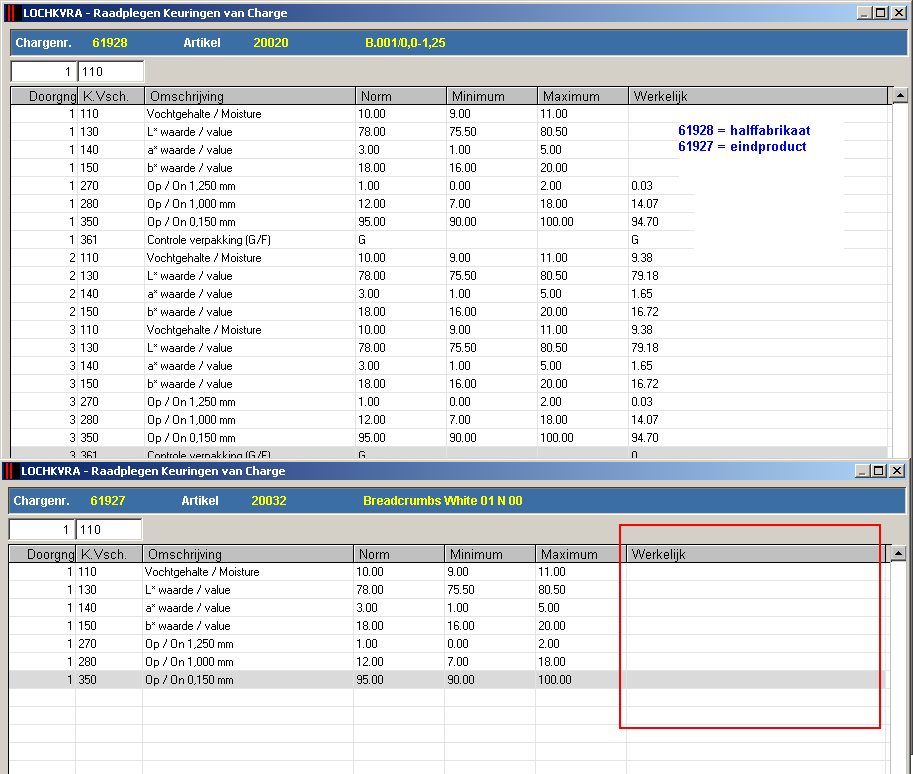This screenshot has height=774, width=913.
Task: Focus the 110 input field in charge 61928 window
Action: [111, 72]
